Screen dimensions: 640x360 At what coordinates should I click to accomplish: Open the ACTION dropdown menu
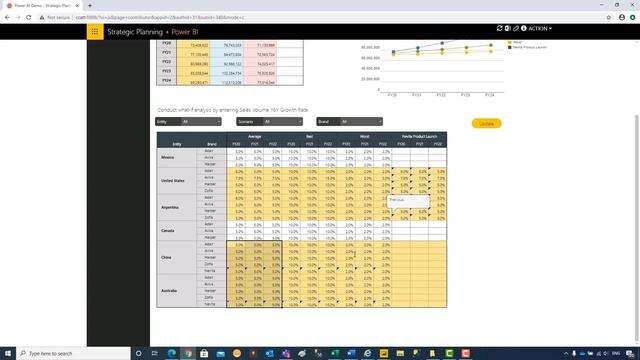pos(540,29)
